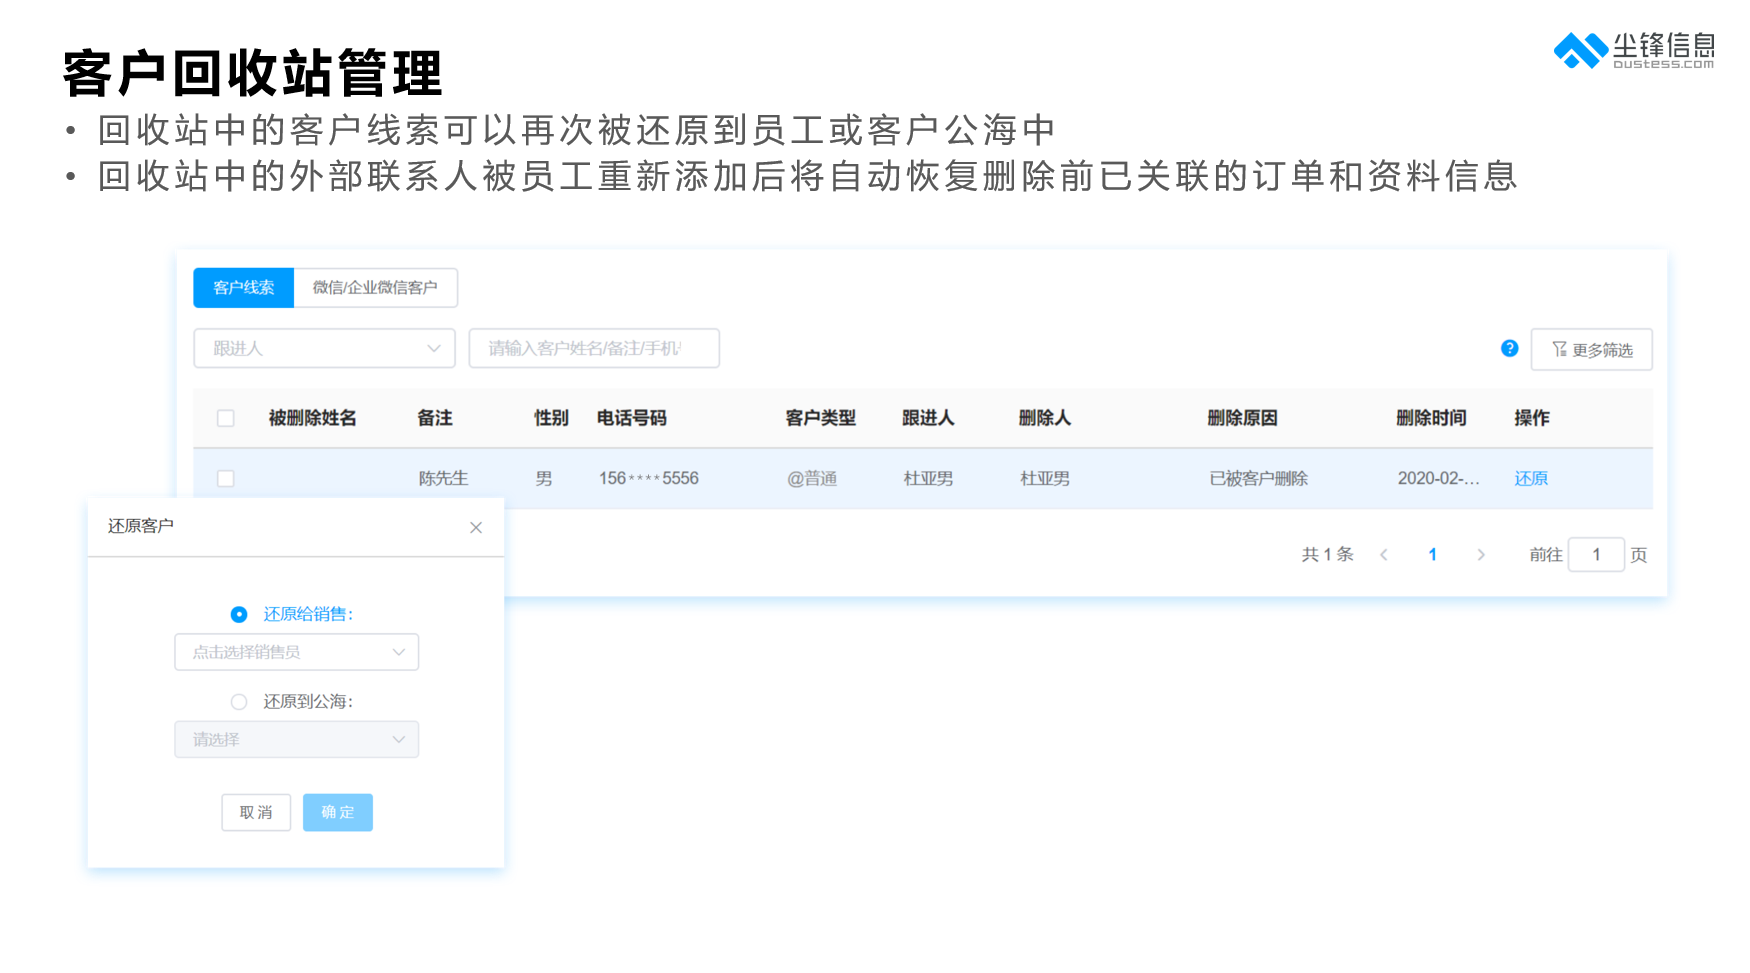Click the 前往 page number input
Image resolution: width=1750 pixels, height=973 pixels.
point(1596,554)
